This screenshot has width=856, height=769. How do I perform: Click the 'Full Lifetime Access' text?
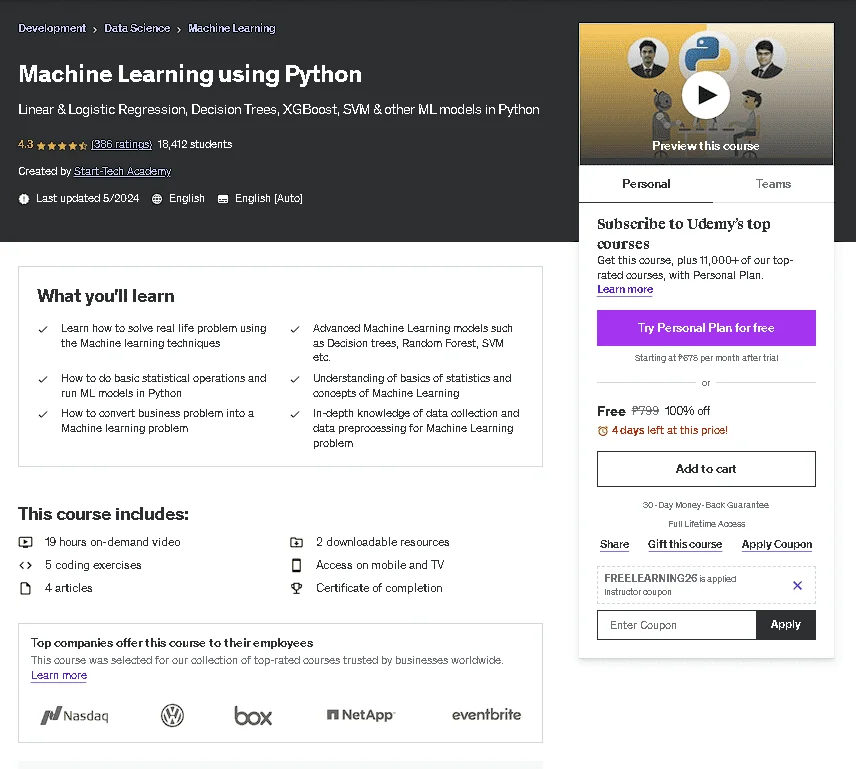(706, 524)
